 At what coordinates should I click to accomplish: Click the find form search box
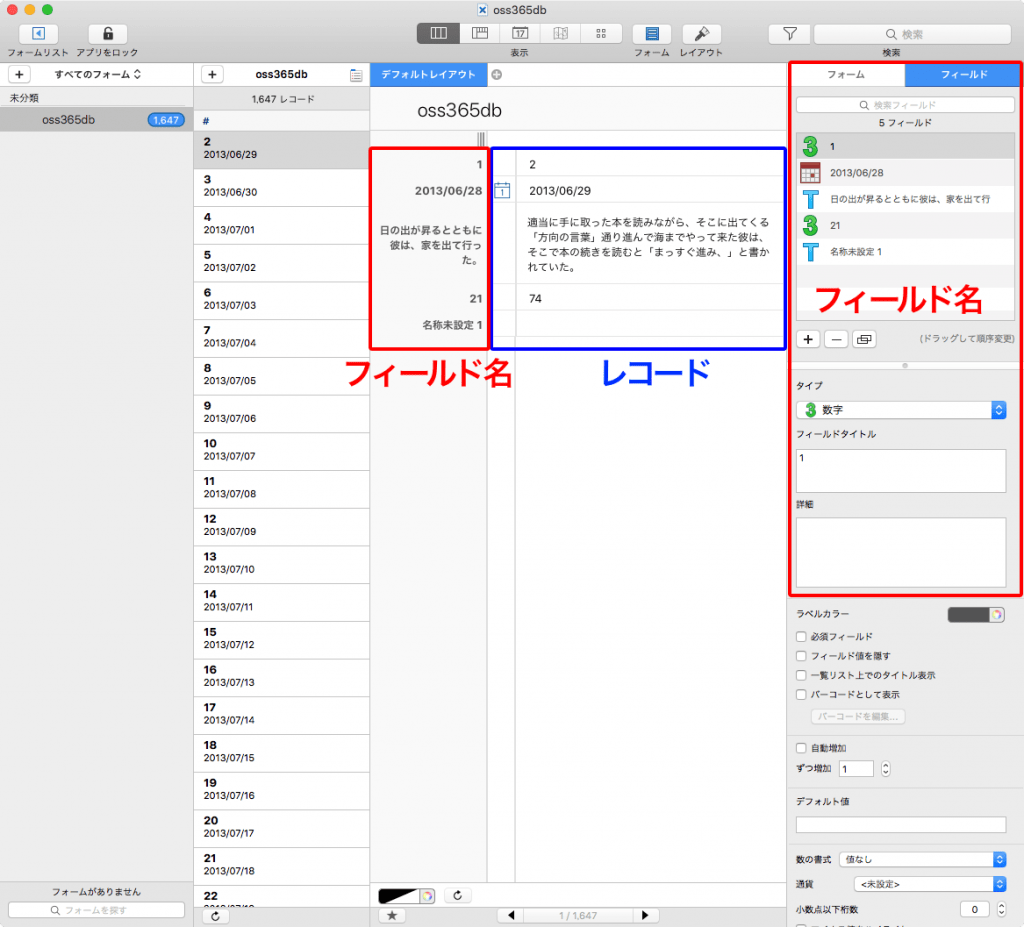click(x=97, y=910)
